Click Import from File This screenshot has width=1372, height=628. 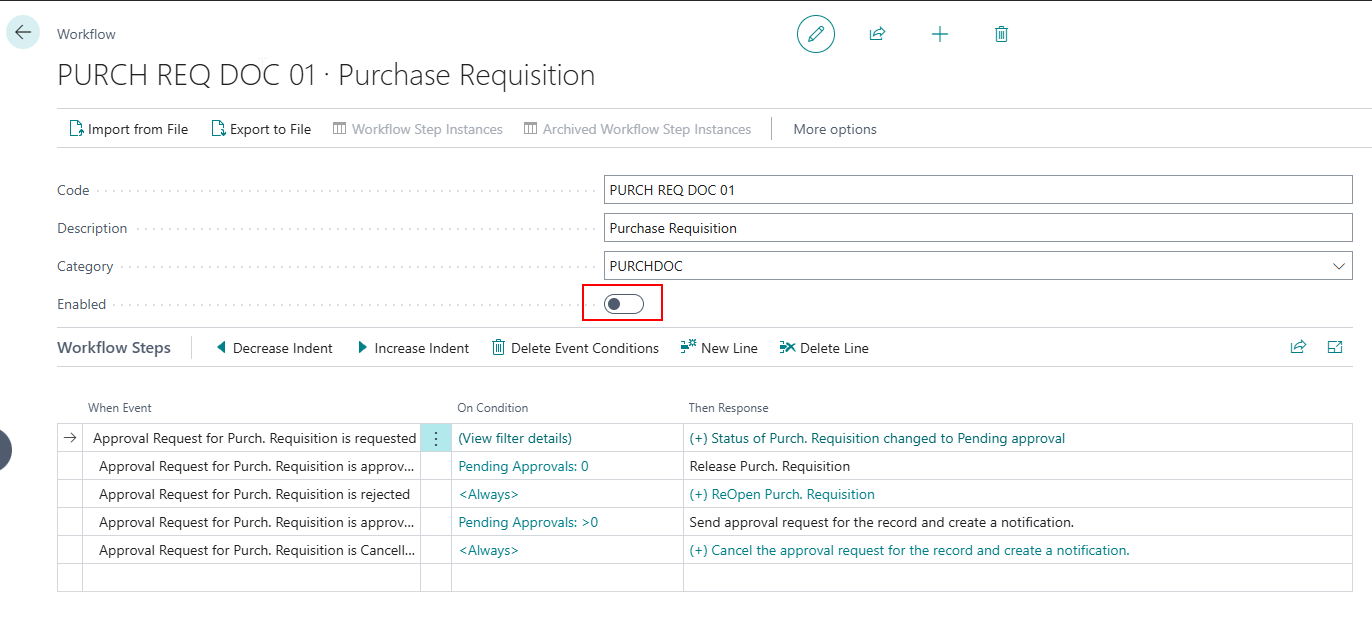pyautogui.click(x=128, y=129)
